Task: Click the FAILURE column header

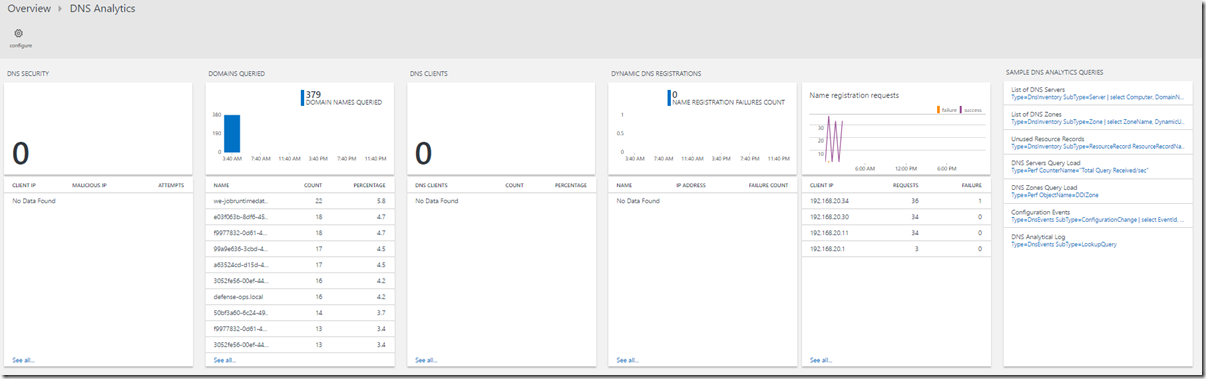Action: 971,185
